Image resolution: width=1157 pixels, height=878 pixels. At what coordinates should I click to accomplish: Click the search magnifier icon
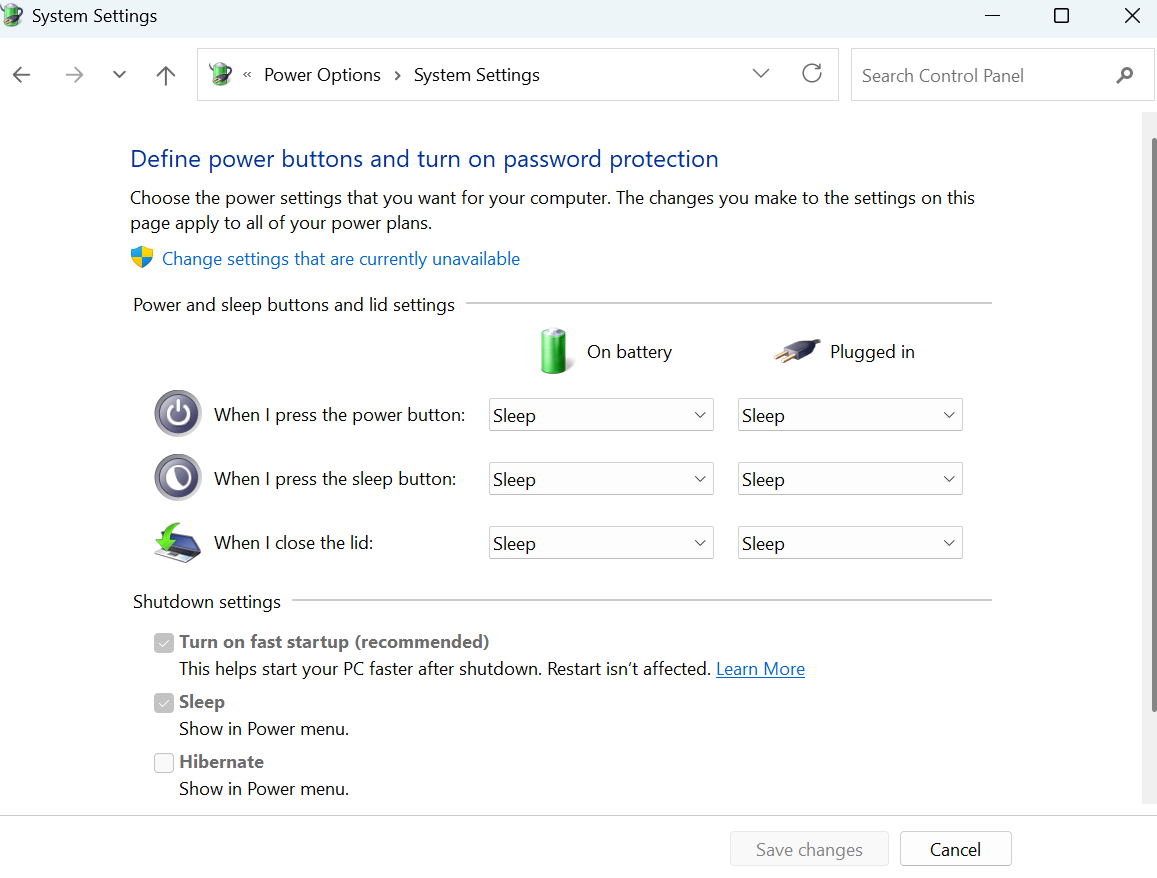(x=1125, y=75)
